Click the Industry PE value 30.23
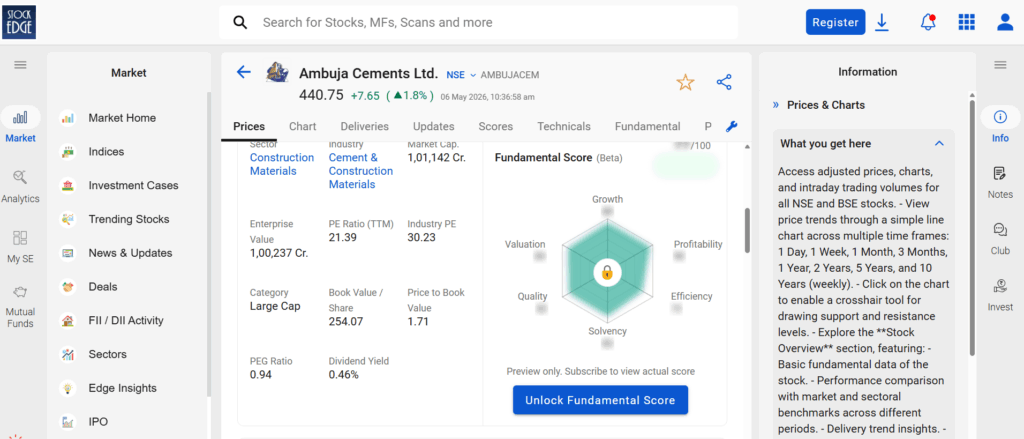 click(421, 237)
